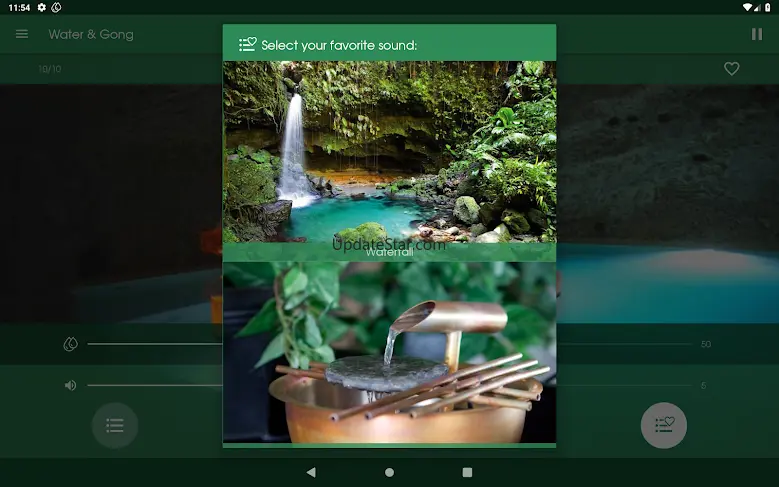Image resolution: width=779 pixels, height=487 pixels.
Task: Click the Android recent apps button
Action: (467, 472)
